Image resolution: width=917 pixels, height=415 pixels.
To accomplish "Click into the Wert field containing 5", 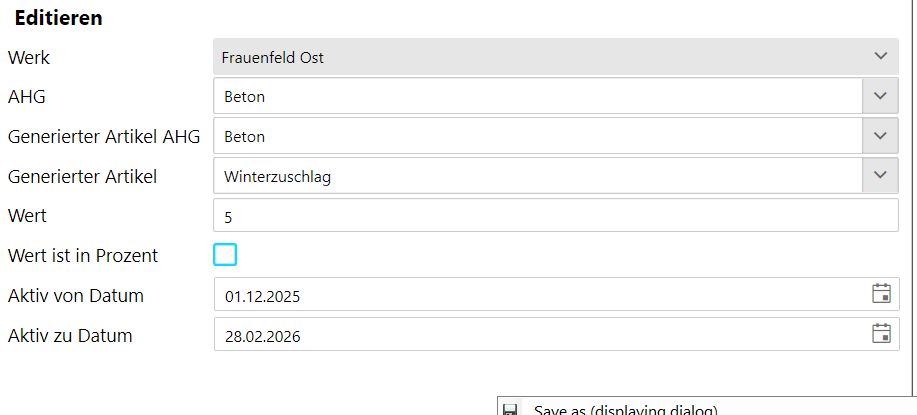I will tap(555, 216).
